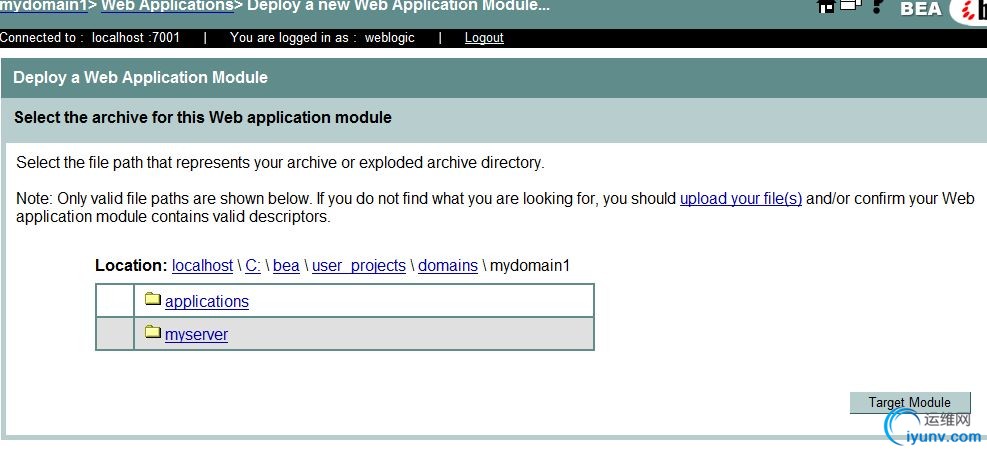The image size is (987, 453).
Task: Click 'Location:' label
Action: click(x=131, y=266)
